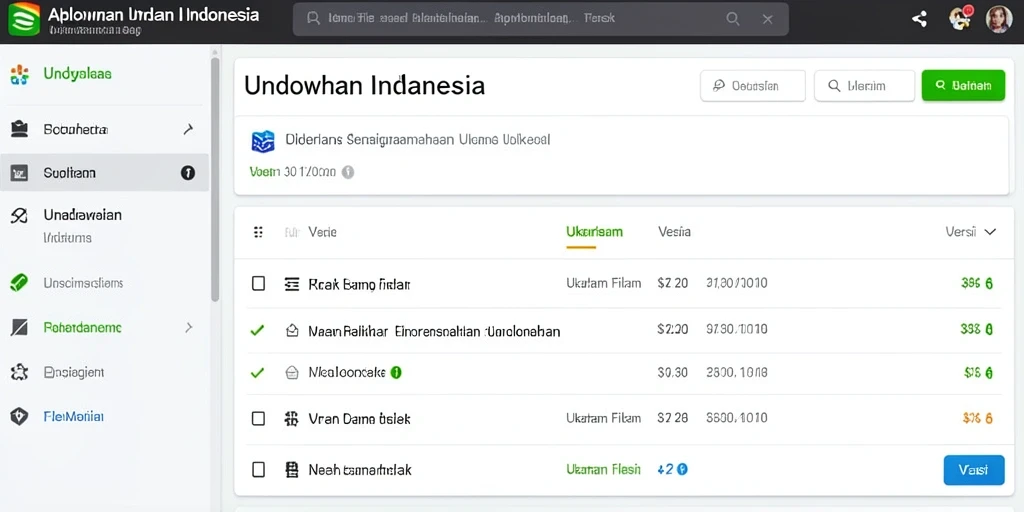Viewport: 1024px width, 512px height.
Task: Select the Vesia tab
Action: coord(675,231)
